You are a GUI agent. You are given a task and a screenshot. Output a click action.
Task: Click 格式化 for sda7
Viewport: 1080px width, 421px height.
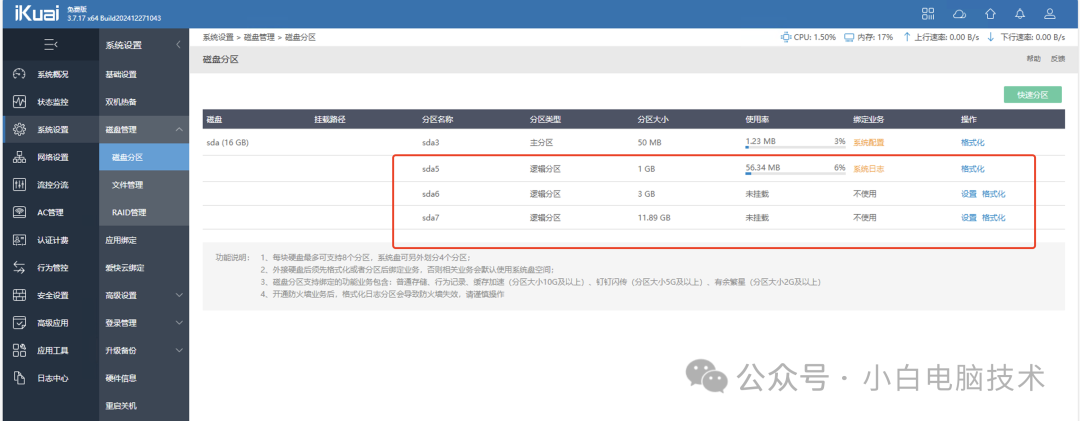click(x=993, y=217)
